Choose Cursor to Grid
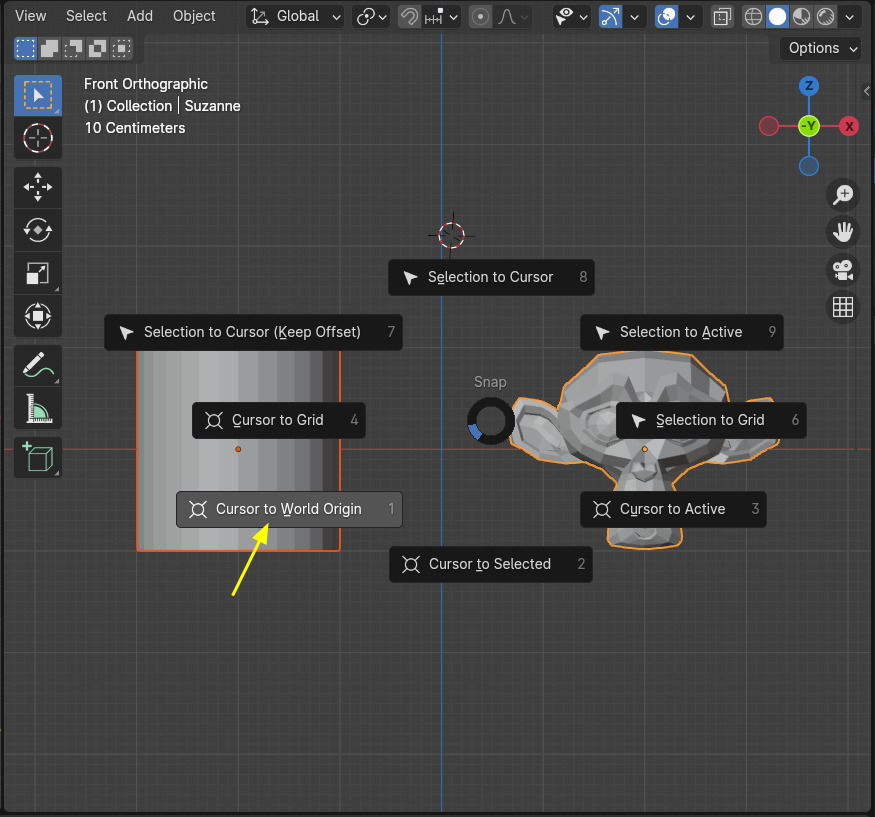This screenshot has width=875, height=817. tap(278, 420)
